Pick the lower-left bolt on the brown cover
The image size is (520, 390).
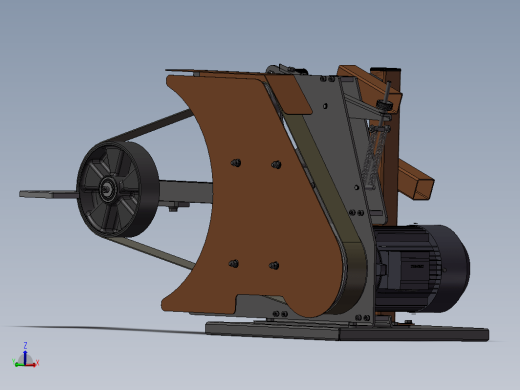tap(234, 264)
